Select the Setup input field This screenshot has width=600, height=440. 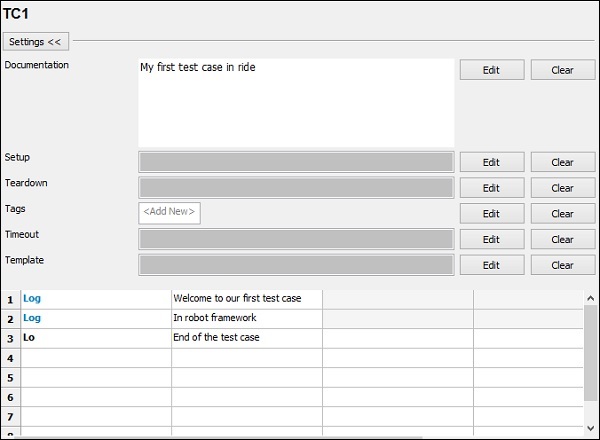[296, 162]
